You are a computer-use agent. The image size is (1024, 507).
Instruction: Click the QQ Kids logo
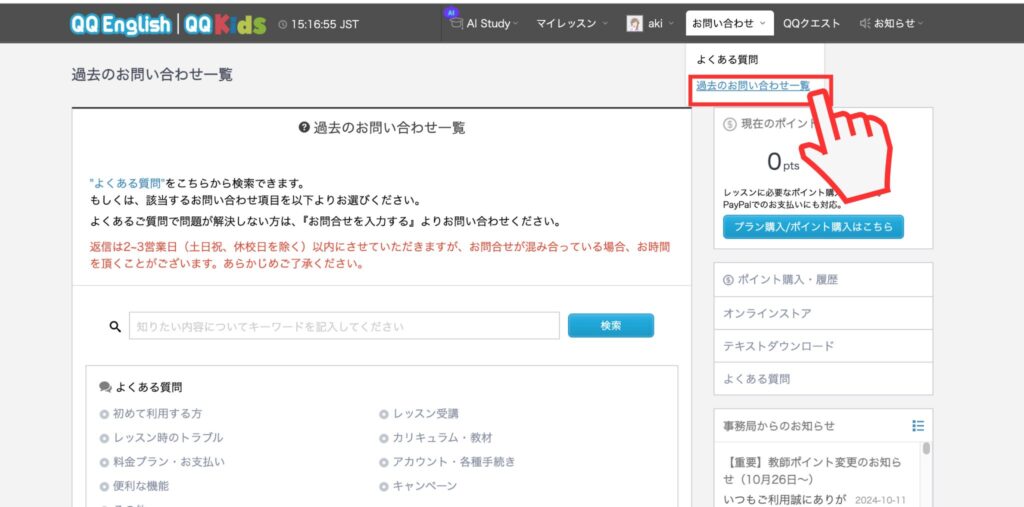tap(225, 24)
